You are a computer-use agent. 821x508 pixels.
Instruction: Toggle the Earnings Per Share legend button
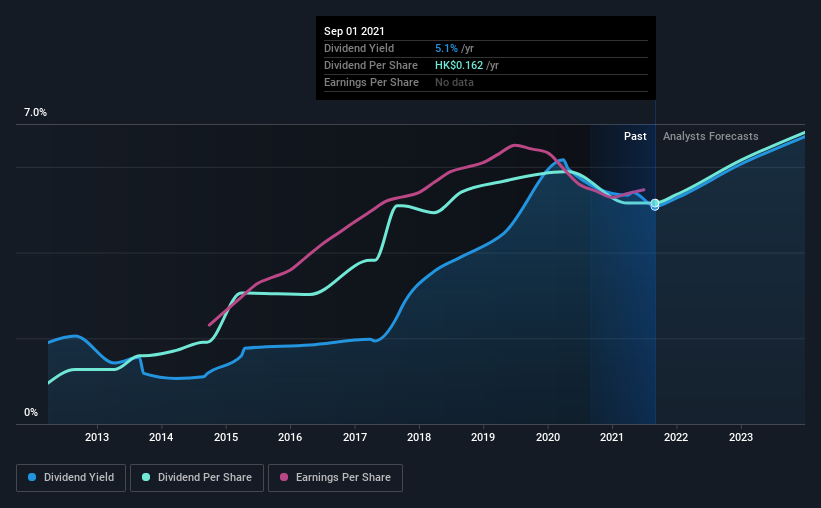335,478
